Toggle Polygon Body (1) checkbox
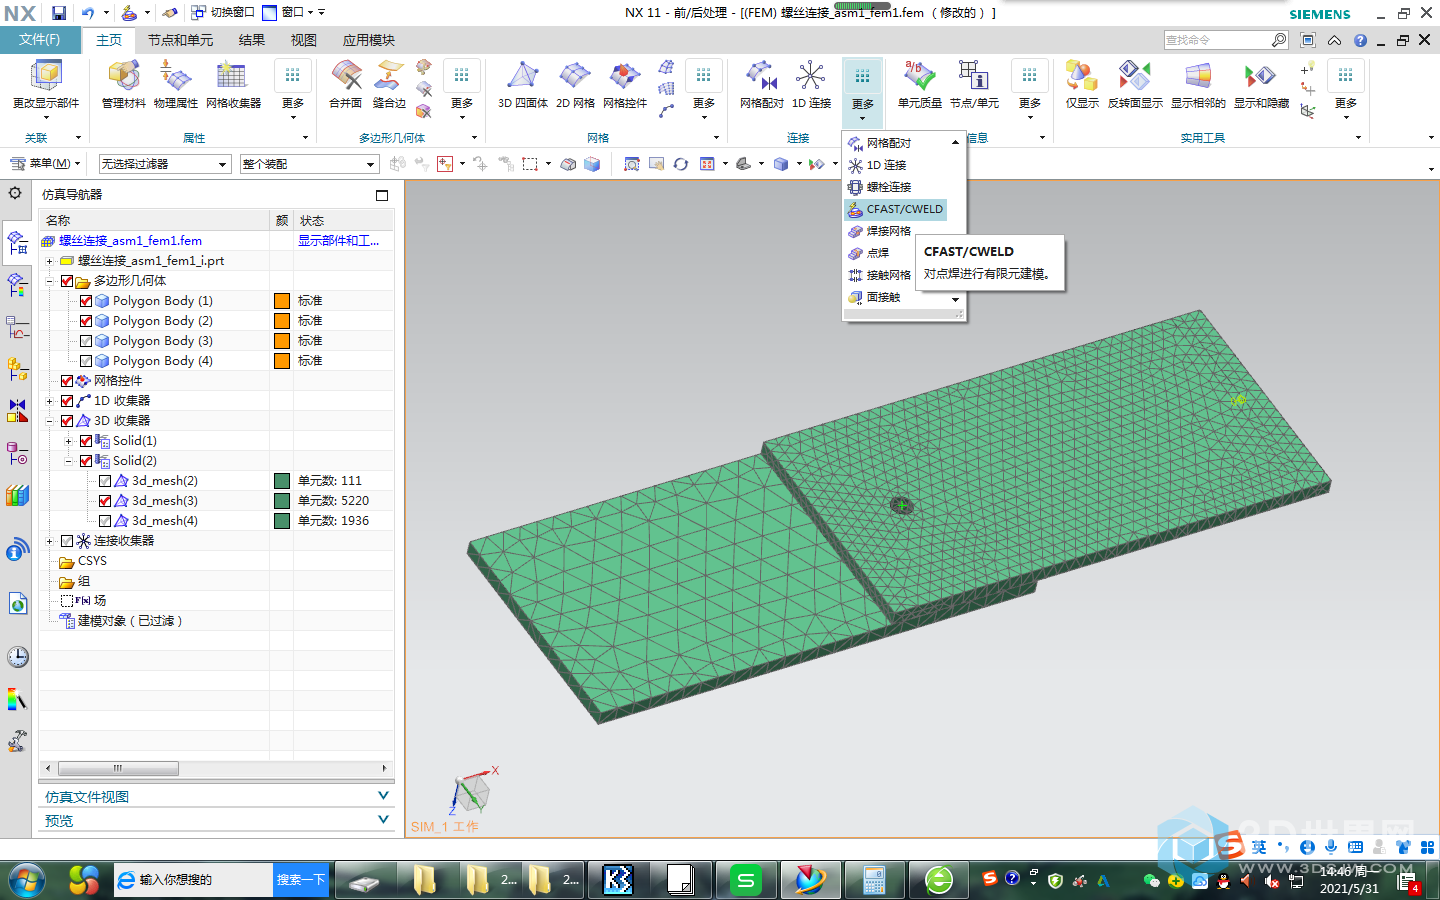 (86, 301)
